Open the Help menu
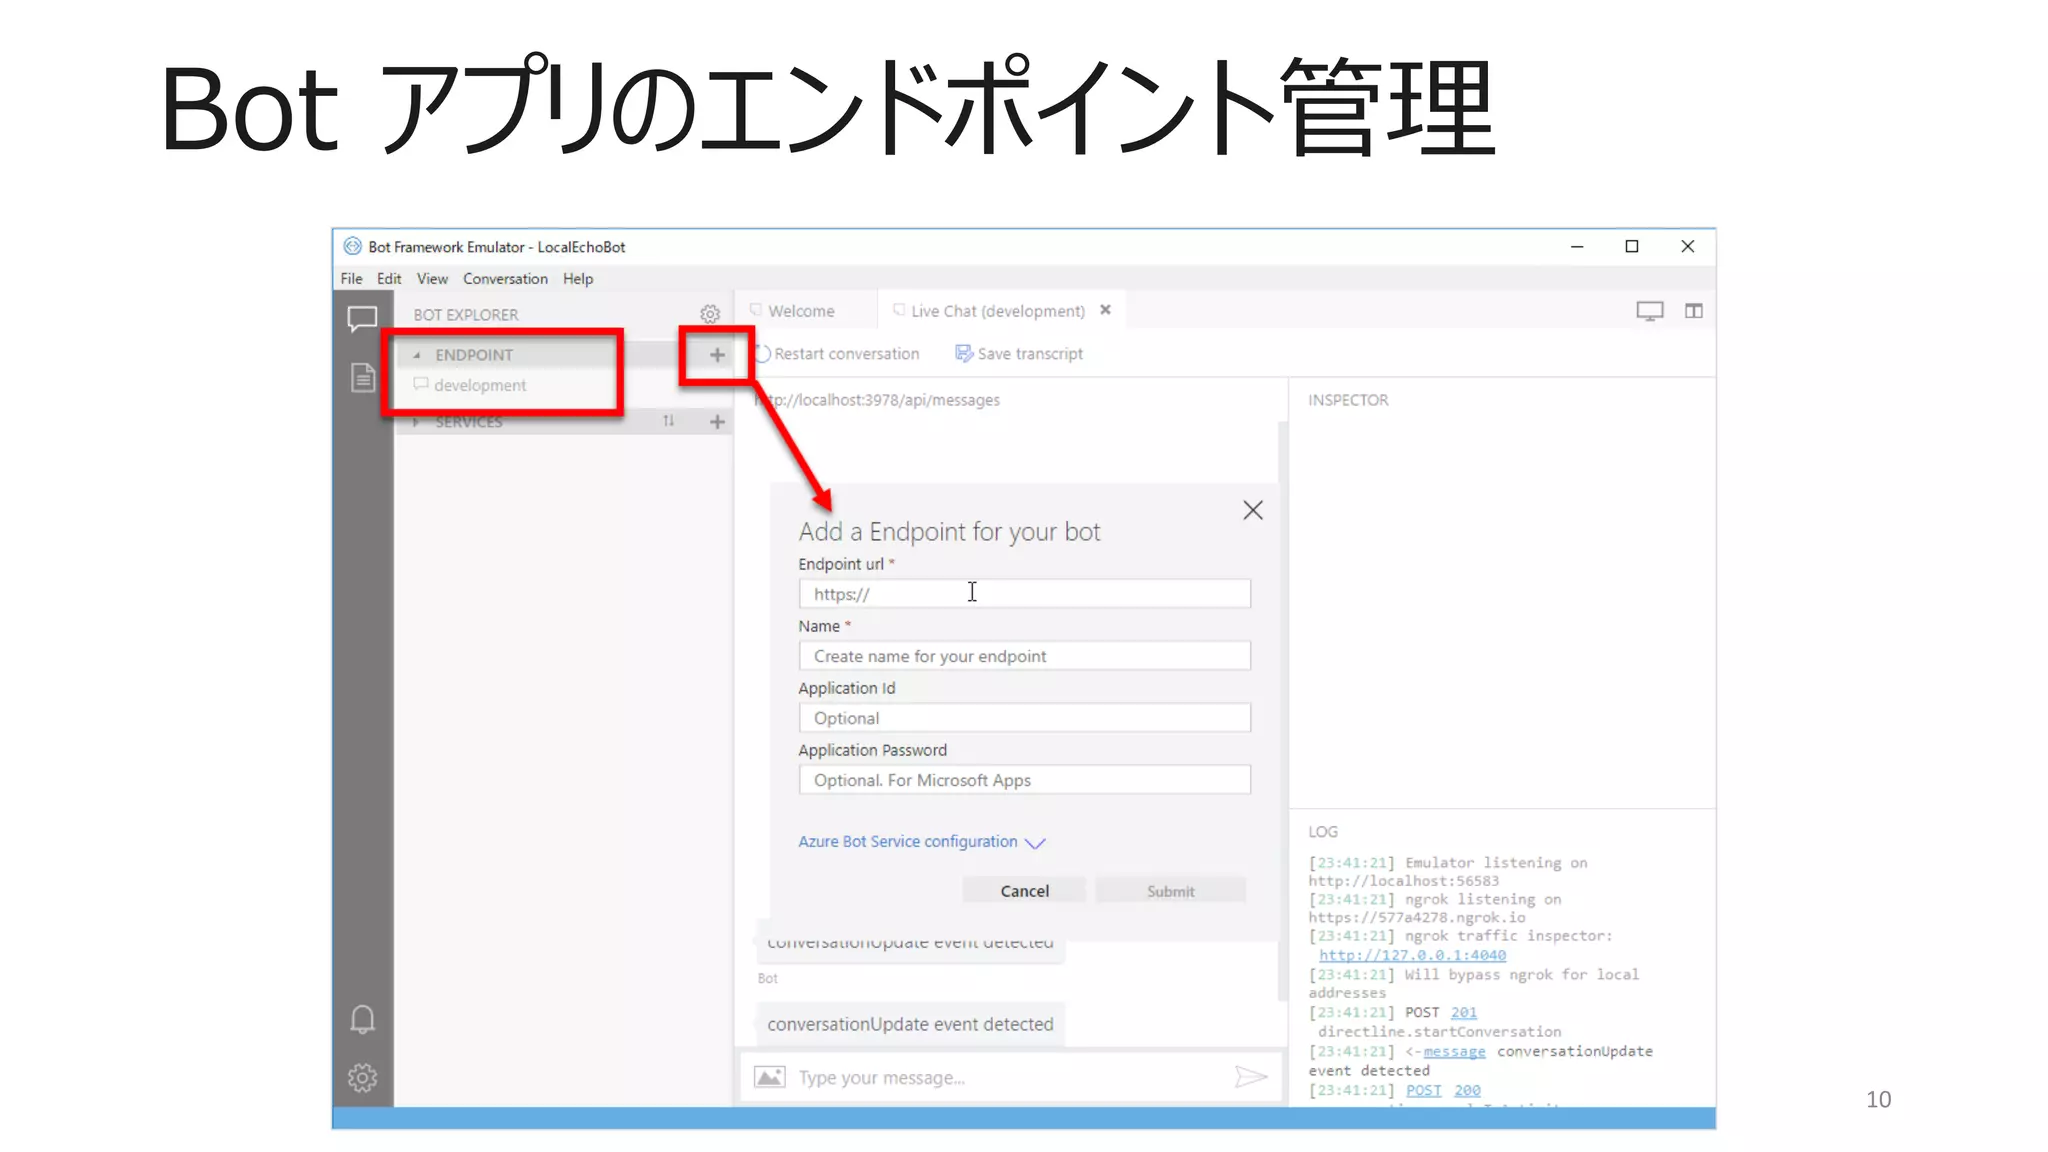 (578, 279)
